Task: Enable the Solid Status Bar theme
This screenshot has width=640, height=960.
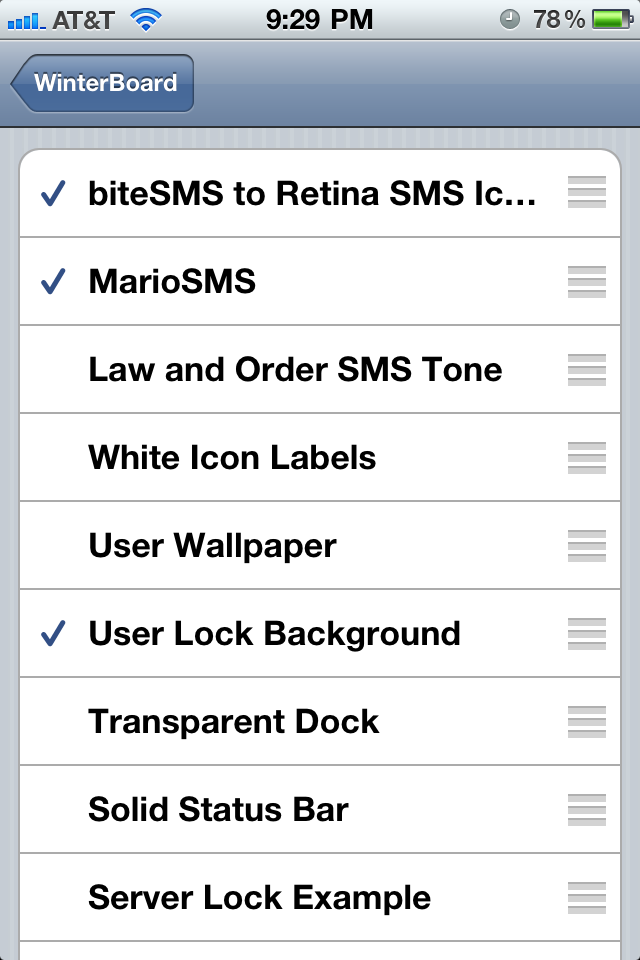Action: [320, 809]
